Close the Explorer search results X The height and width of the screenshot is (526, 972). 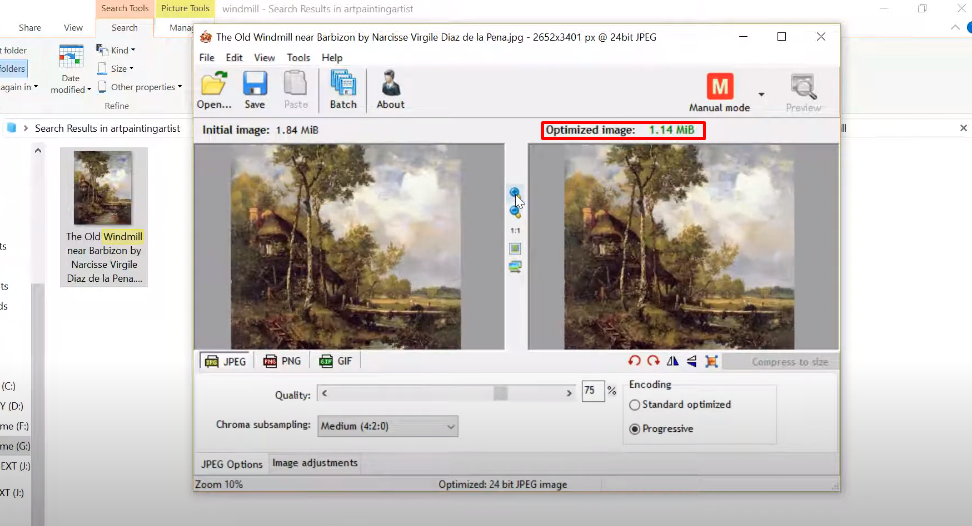[963, 128]
